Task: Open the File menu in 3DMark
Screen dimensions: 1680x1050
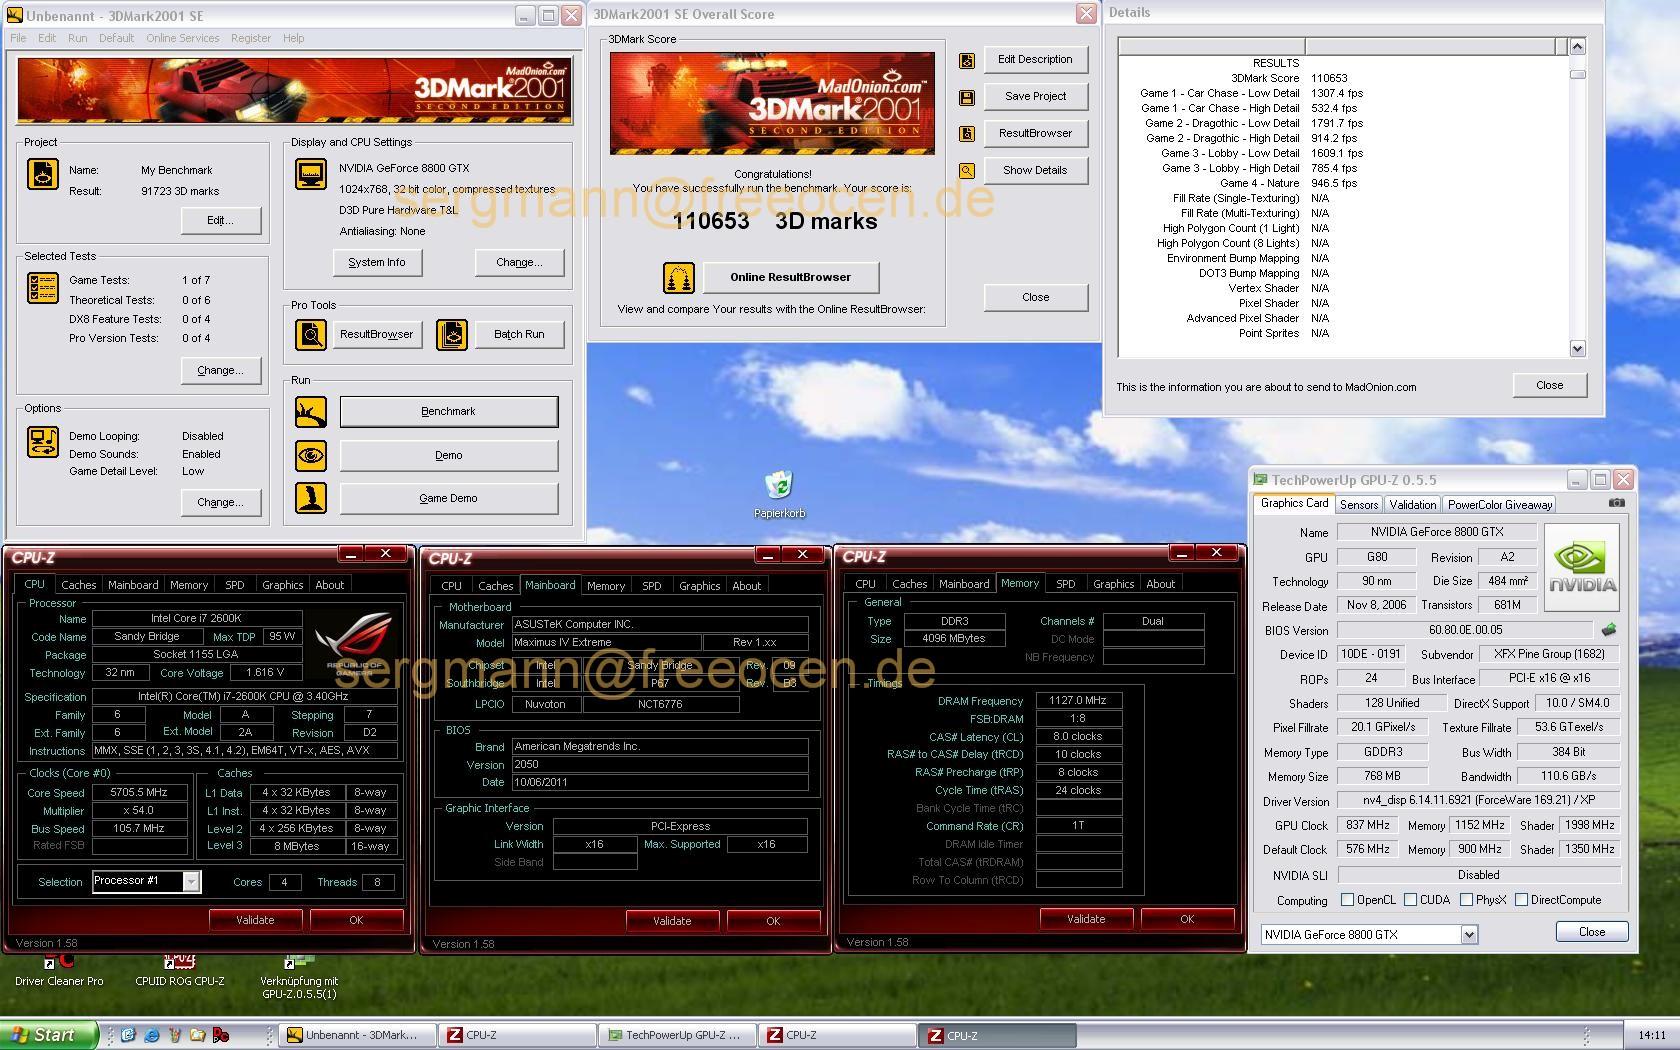Action: click(x=18, y=38)
